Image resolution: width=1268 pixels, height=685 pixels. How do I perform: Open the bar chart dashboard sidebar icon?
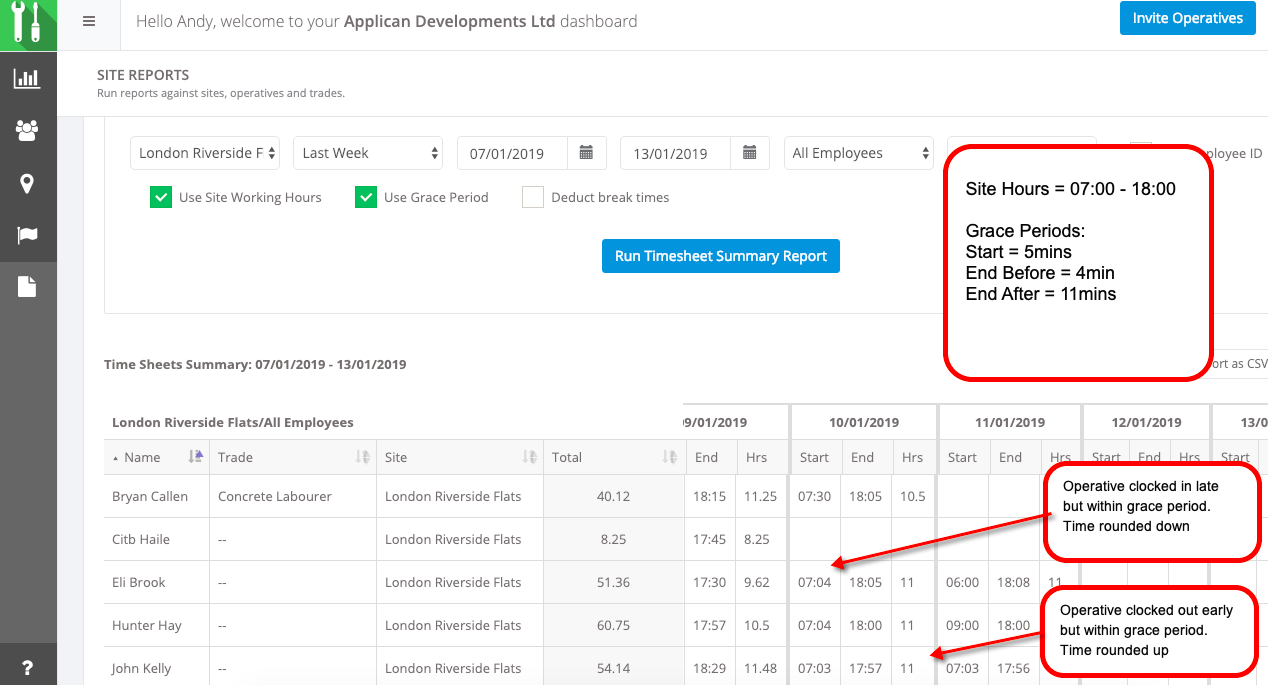tap(27, 78)
